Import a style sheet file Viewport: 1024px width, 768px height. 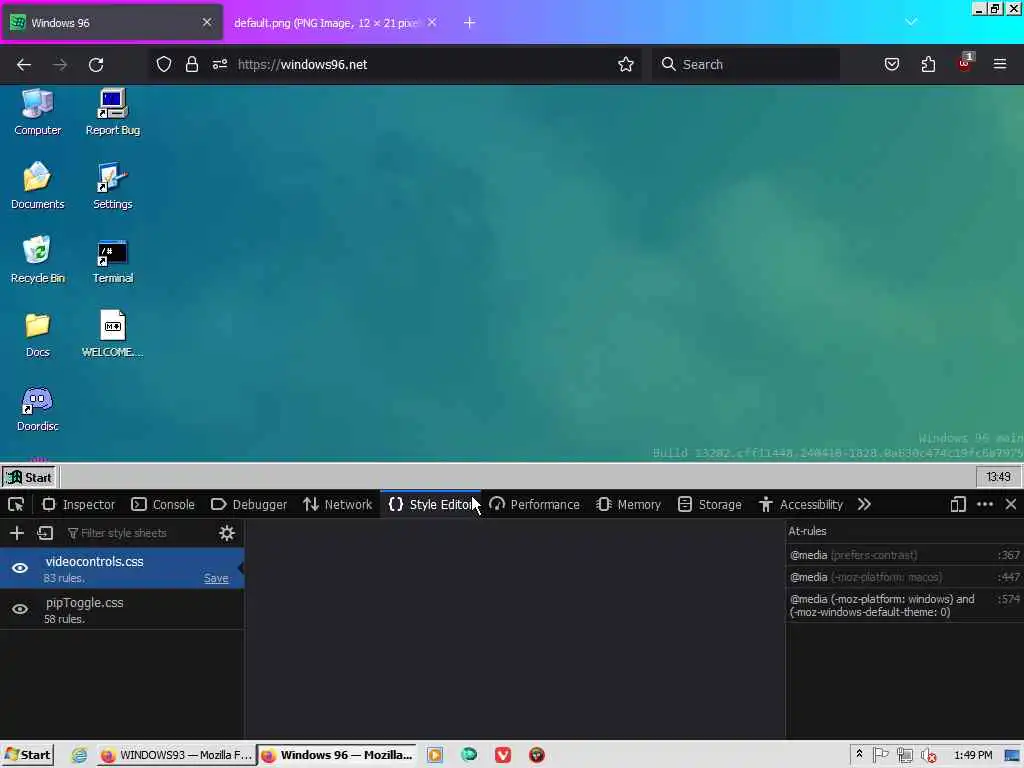click(x=45, y=534)
